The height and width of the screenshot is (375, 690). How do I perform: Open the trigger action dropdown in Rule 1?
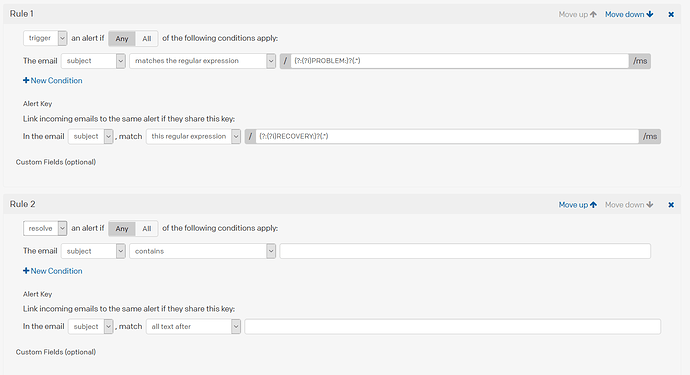click(x=45, y=38)
